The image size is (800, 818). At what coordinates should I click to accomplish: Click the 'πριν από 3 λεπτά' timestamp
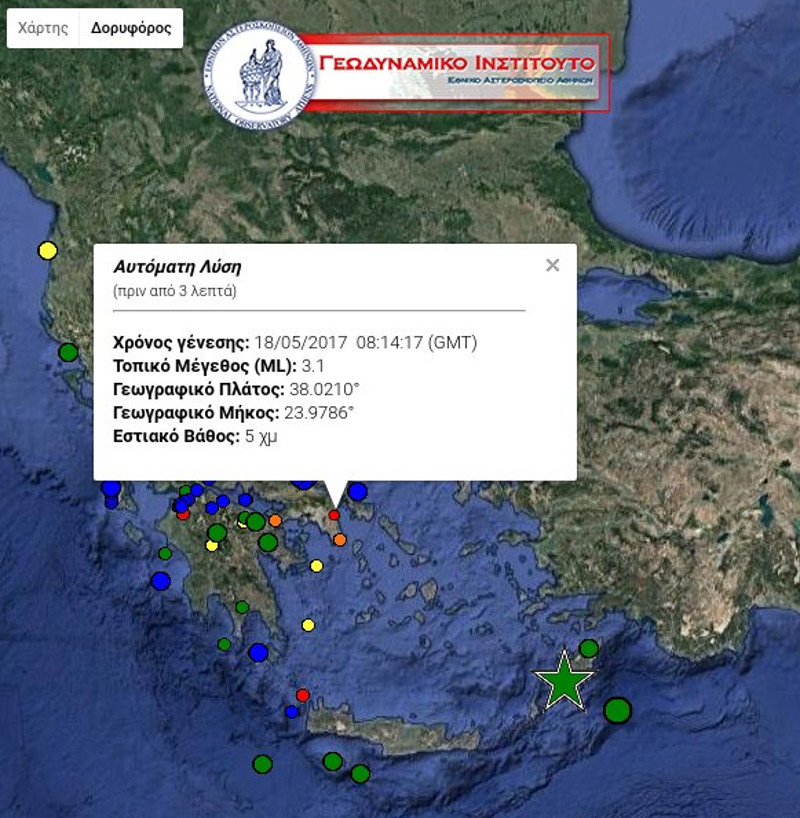click(175, 291)
